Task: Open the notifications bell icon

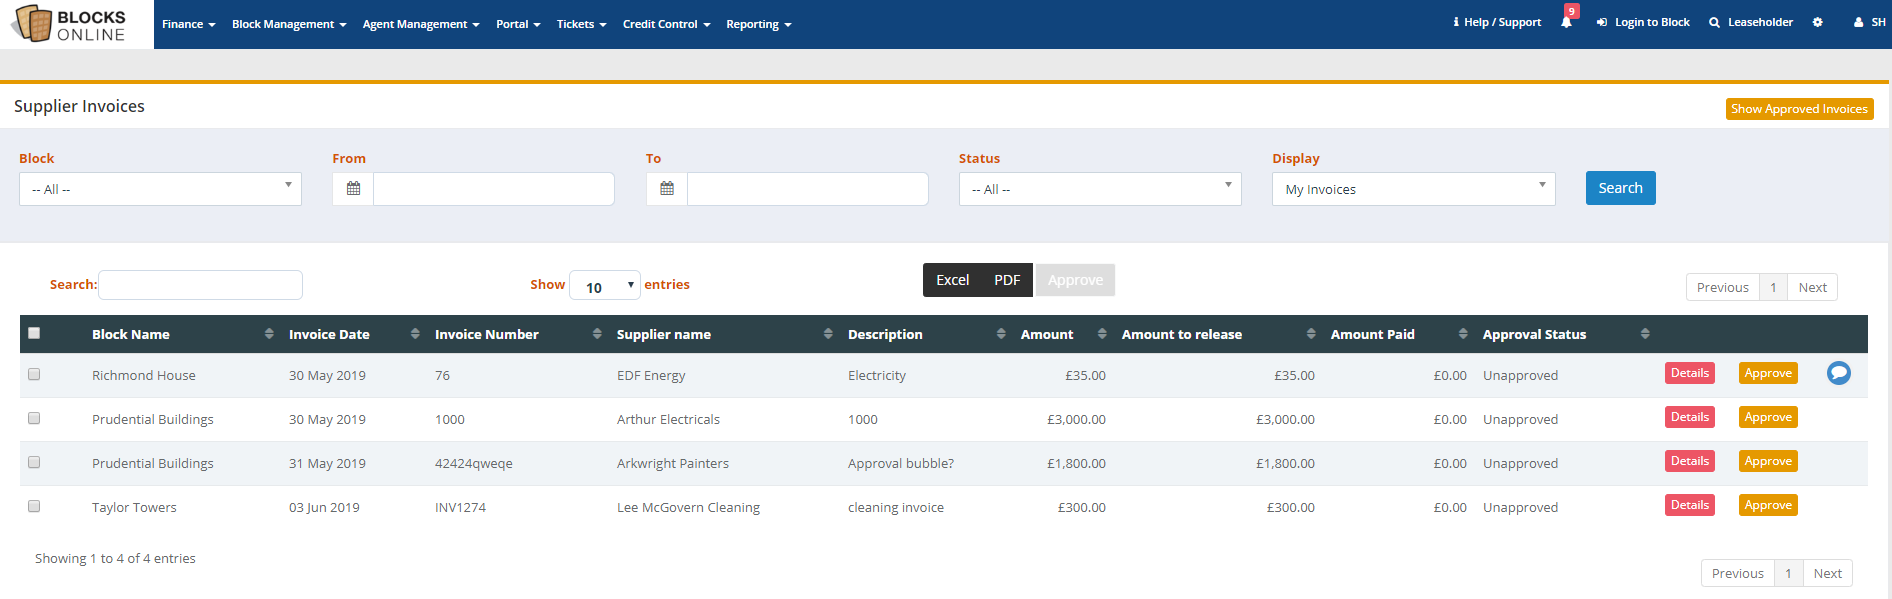Action: click(x=1566, y=22)
